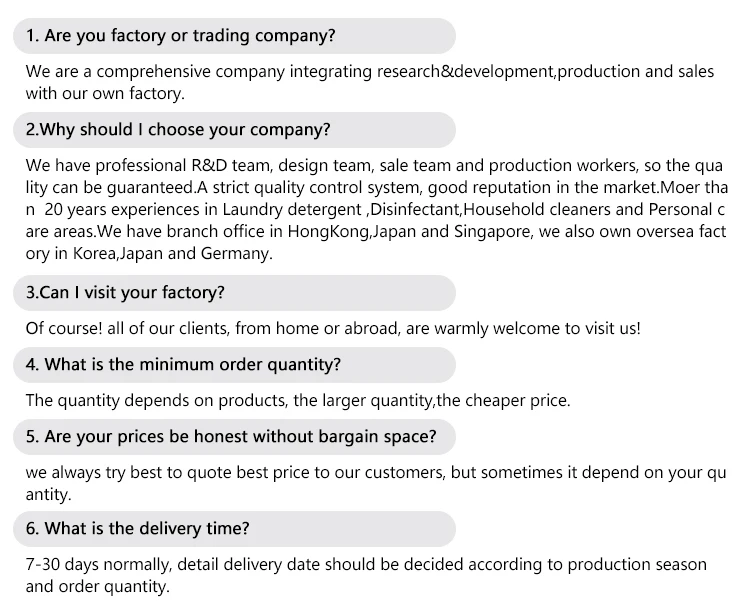Select the "Can I visit your factory?" question
The image size is (750, 612).
pyautogui.click(x=235, y=293)
